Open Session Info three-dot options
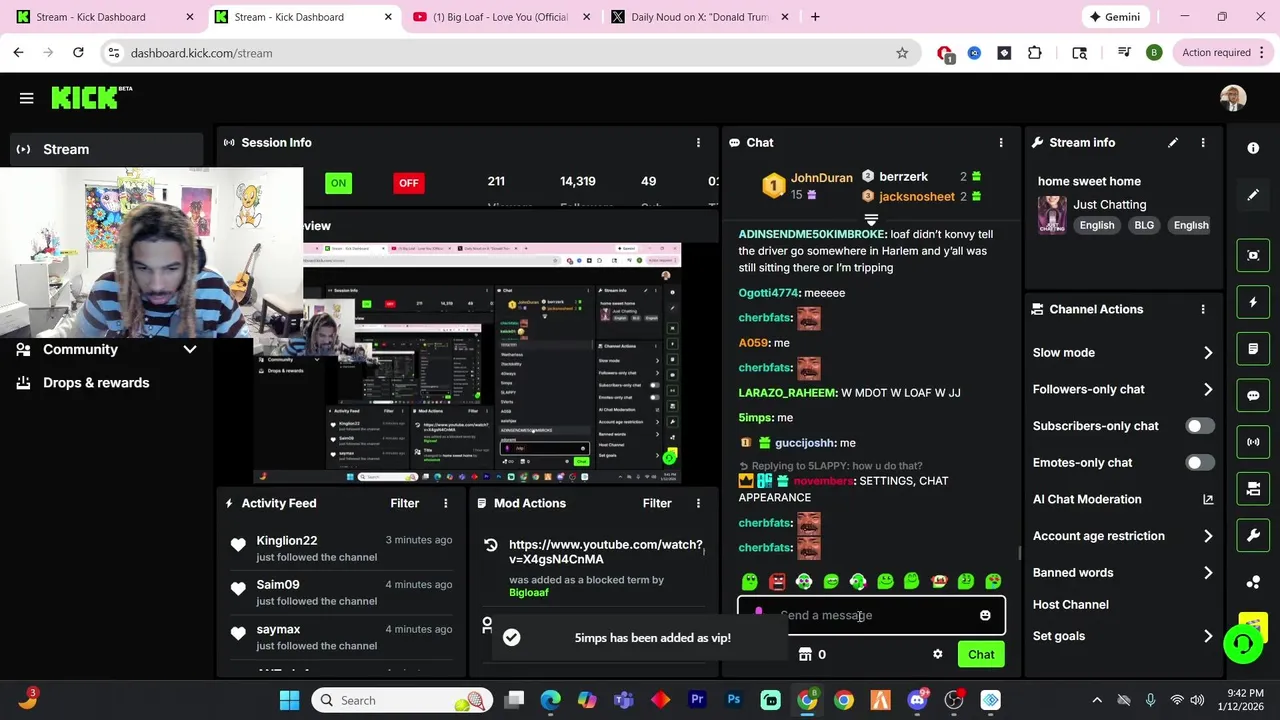The height and width of the screenshot is (720, 1280). [x=698, y=143]
